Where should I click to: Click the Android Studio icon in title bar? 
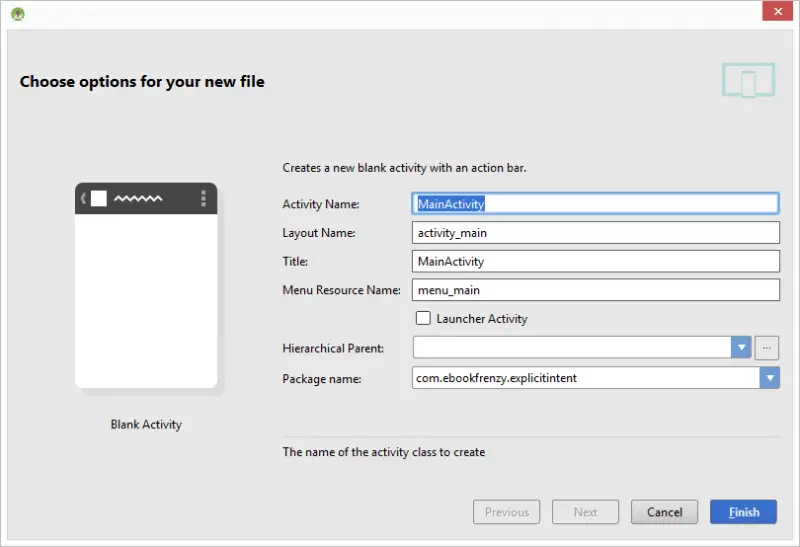pyautogui.click(x=17, y=13)
